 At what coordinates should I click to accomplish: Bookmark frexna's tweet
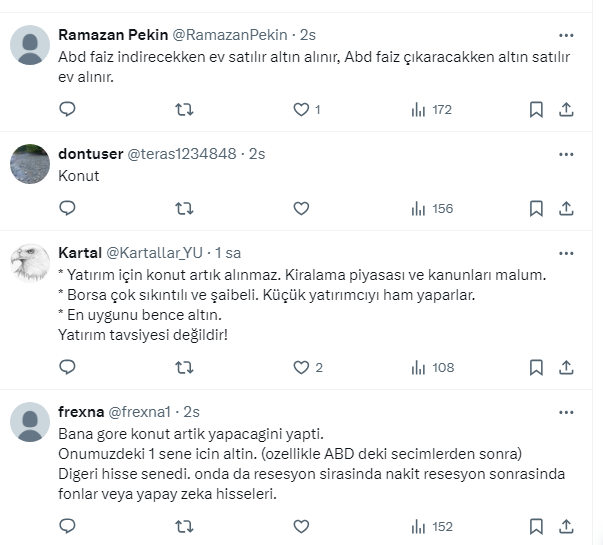click(x=536, y=526)
